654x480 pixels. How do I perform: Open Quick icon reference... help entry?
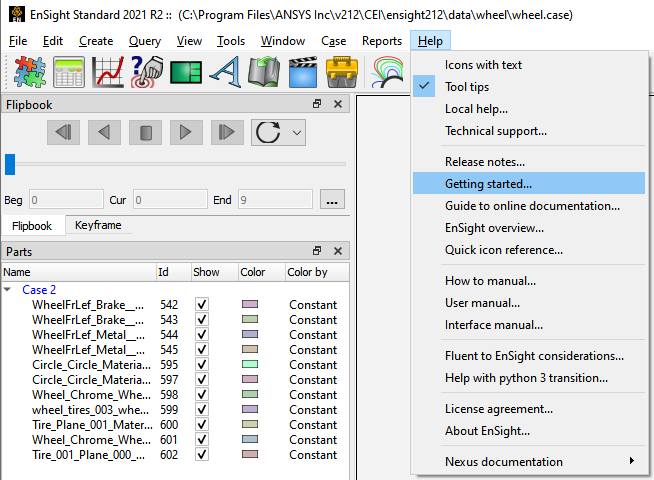coord(529,250)
